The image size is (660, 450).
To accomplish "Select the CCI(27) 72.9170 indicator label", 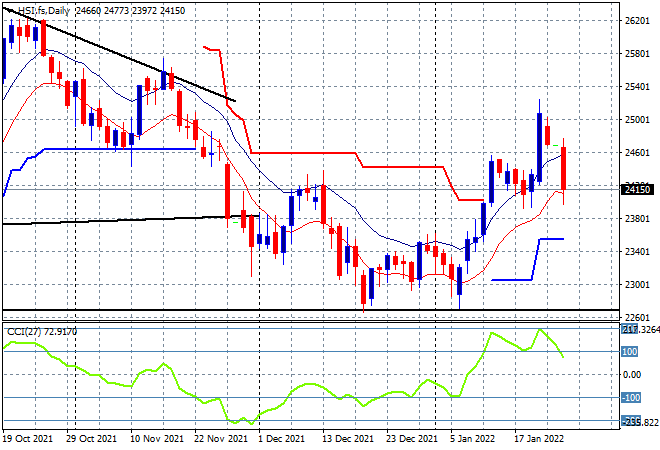I will (42, 332).
